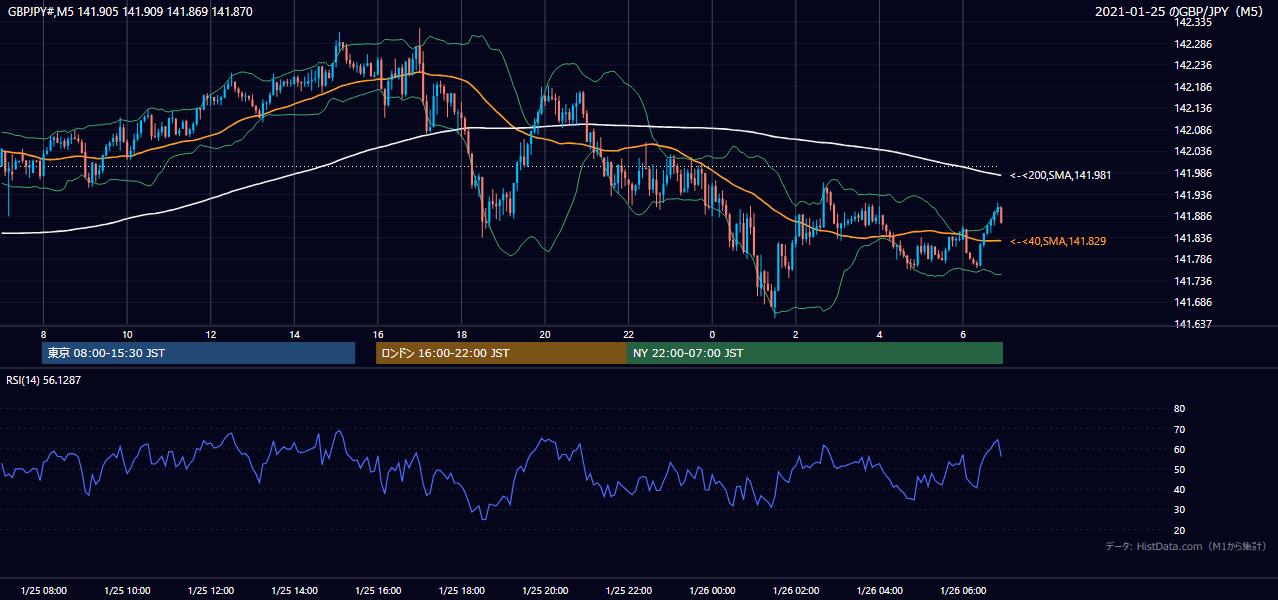Click the 1/25 10:00 date label
Image resolution: width=1278 pixels, height=600 pixels.
coord(127,591)
